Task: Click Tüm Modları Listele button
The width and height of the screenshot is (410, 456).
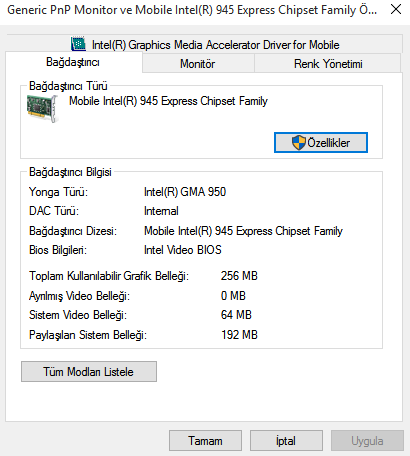Action: (x=89, y=372)
